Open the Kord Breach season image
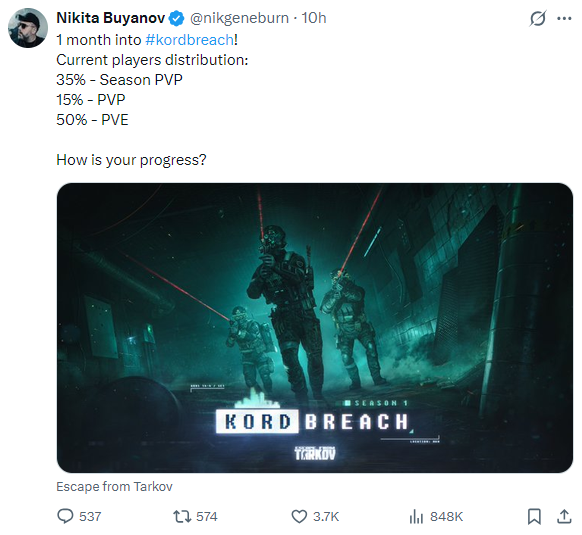 click(x=315, y=328)
